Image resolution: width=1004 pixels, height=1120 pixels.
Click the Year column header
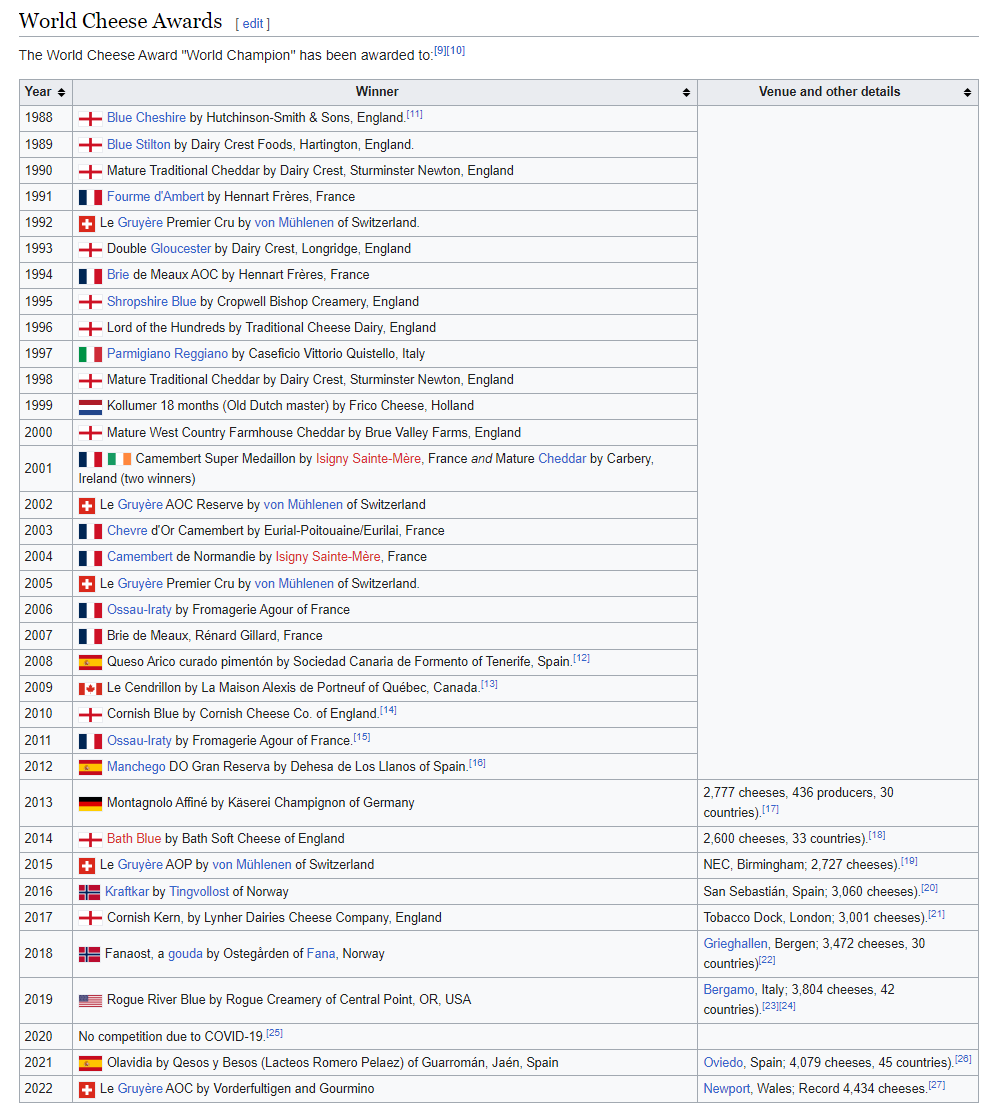tap(46, 93)
